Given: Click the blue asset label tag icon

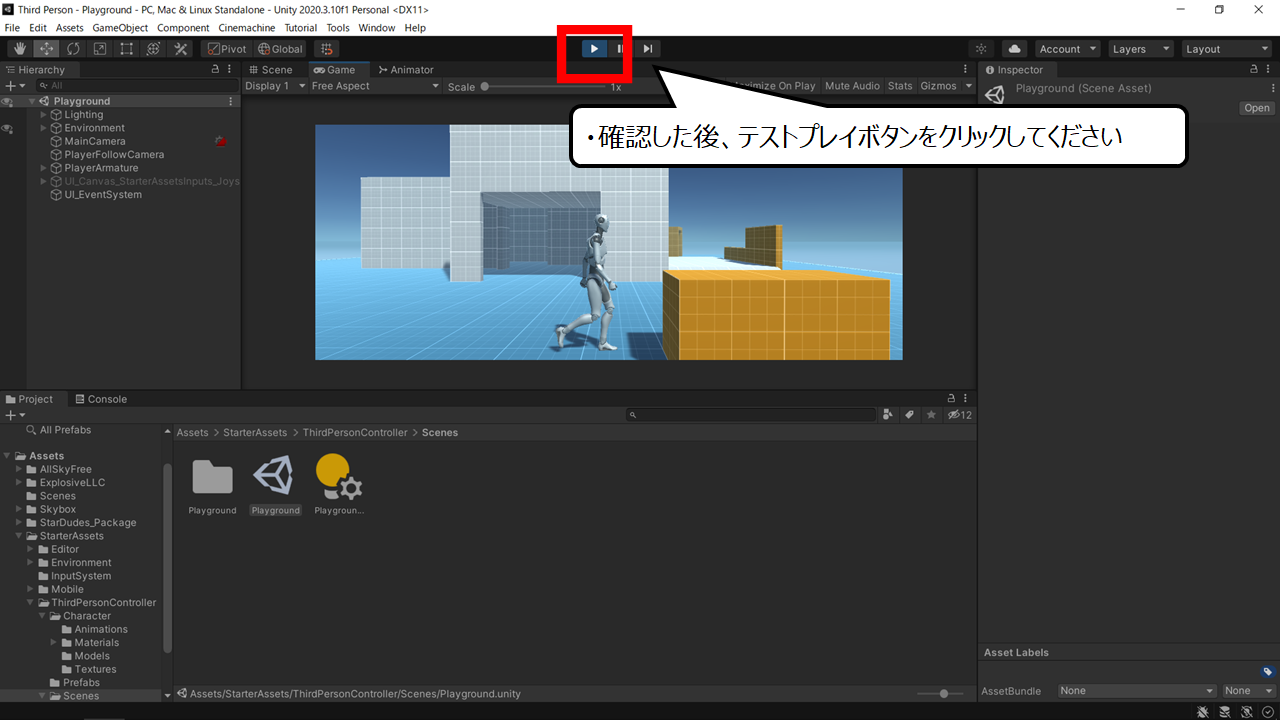Looking at the screenshot, I should (x=1268, y=672).
